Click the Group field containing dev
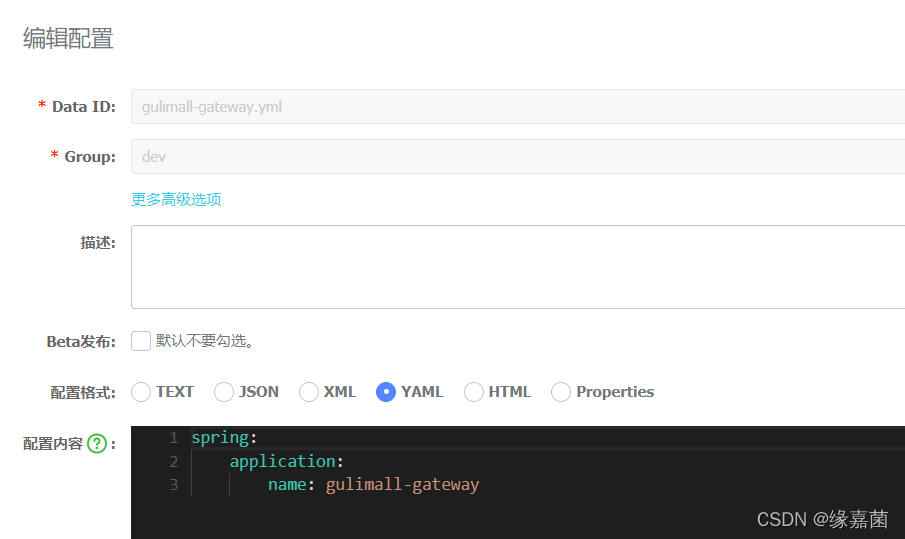The width and height of the screenshot is (905, 539). point(518,156)
